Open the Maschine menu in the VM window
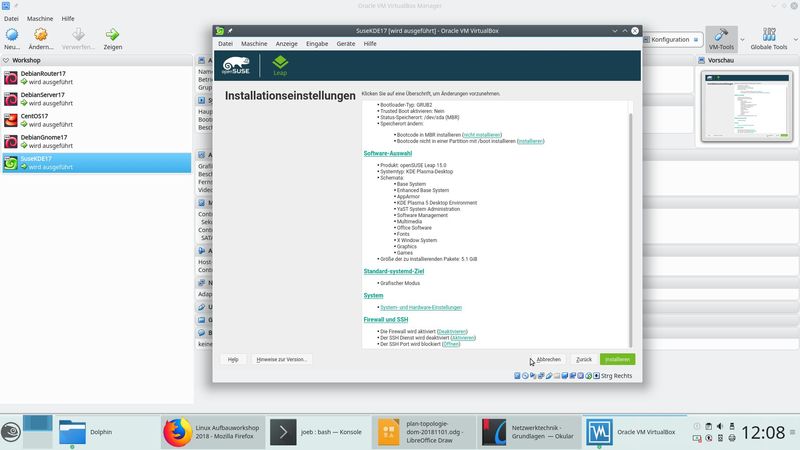Screen dimensions: 800x450 pos(254,44)
